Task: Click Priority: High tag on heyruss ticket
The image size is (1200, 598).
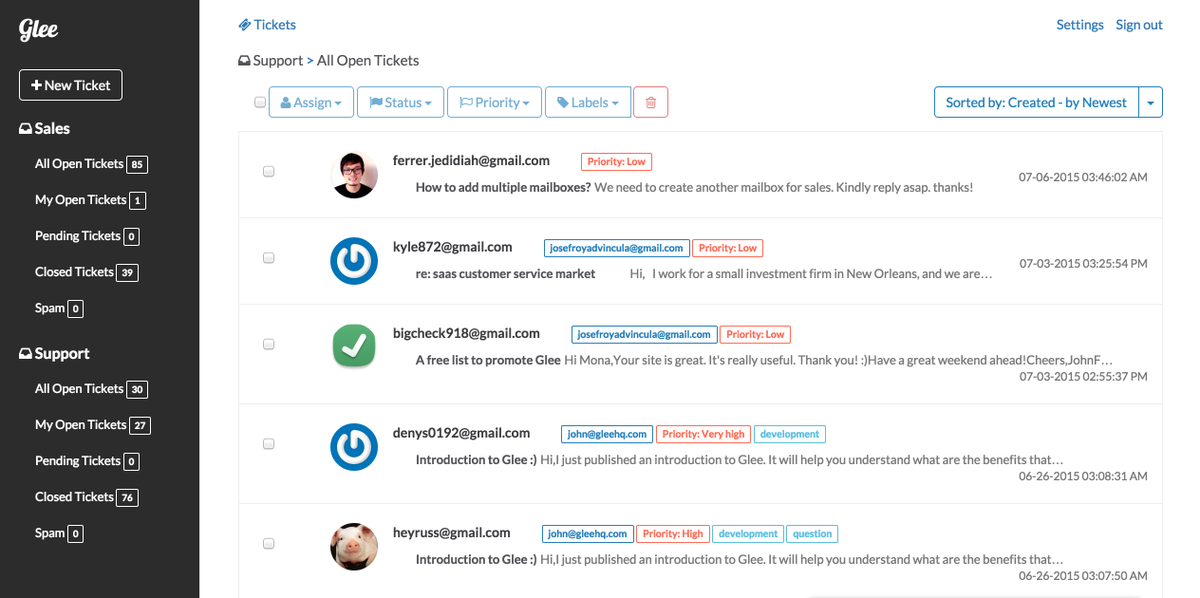Action: [x=672, y=534]
